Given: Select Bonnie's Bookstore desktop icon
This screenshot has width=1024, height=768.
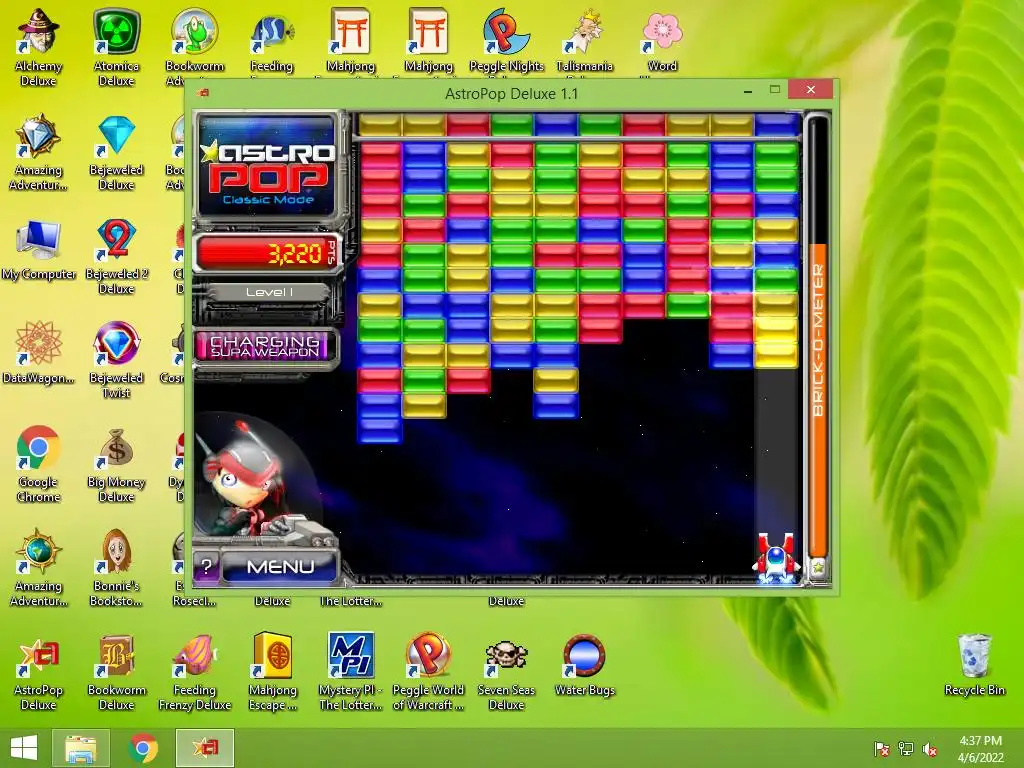Looking at the screenshot, I should [116, 567].
